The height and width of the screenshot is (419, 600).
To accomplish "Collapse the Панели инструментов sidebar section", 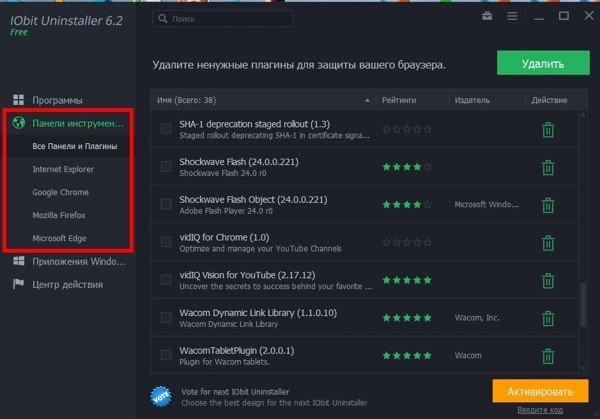I will [x=69, y=123].
